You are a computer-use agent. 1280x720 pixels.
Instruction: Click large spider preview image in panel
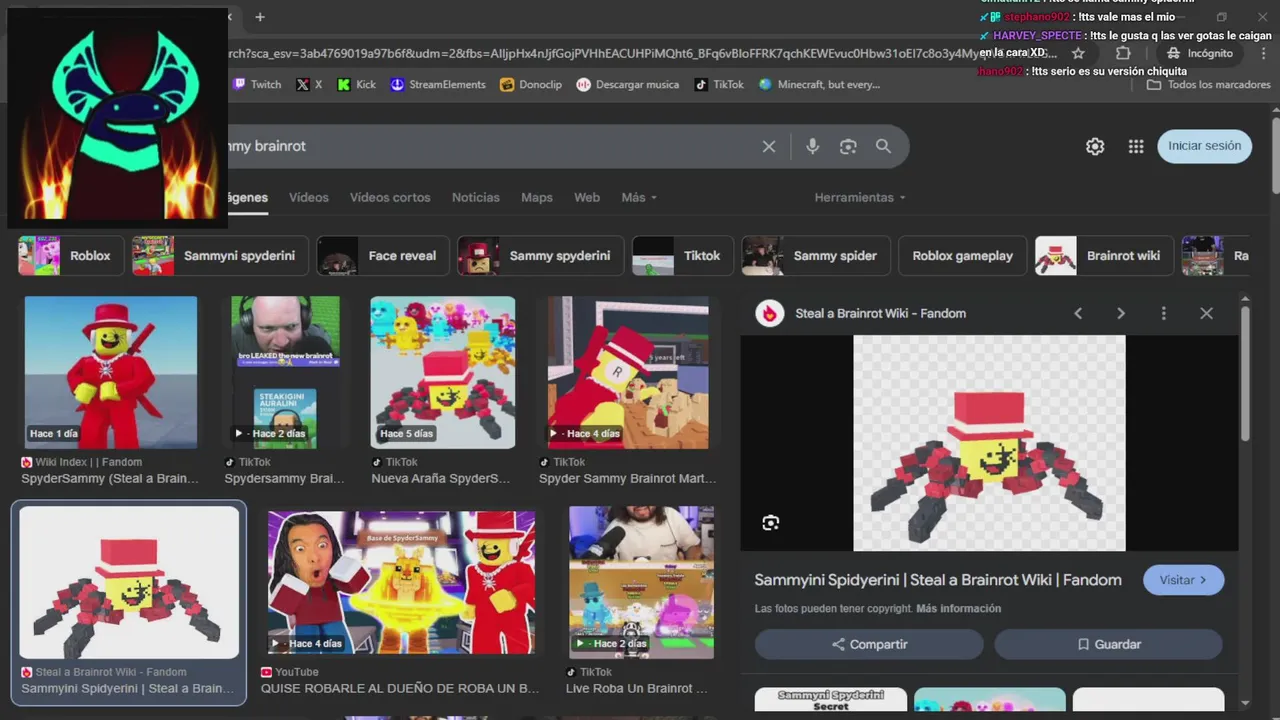[x=989, y=443]
